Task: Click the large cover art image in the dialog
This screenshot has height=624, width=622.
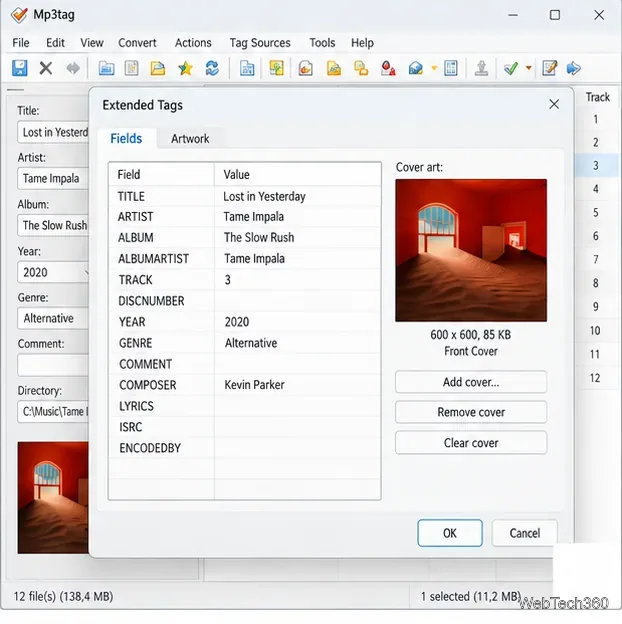Action: tap(471, 250)
